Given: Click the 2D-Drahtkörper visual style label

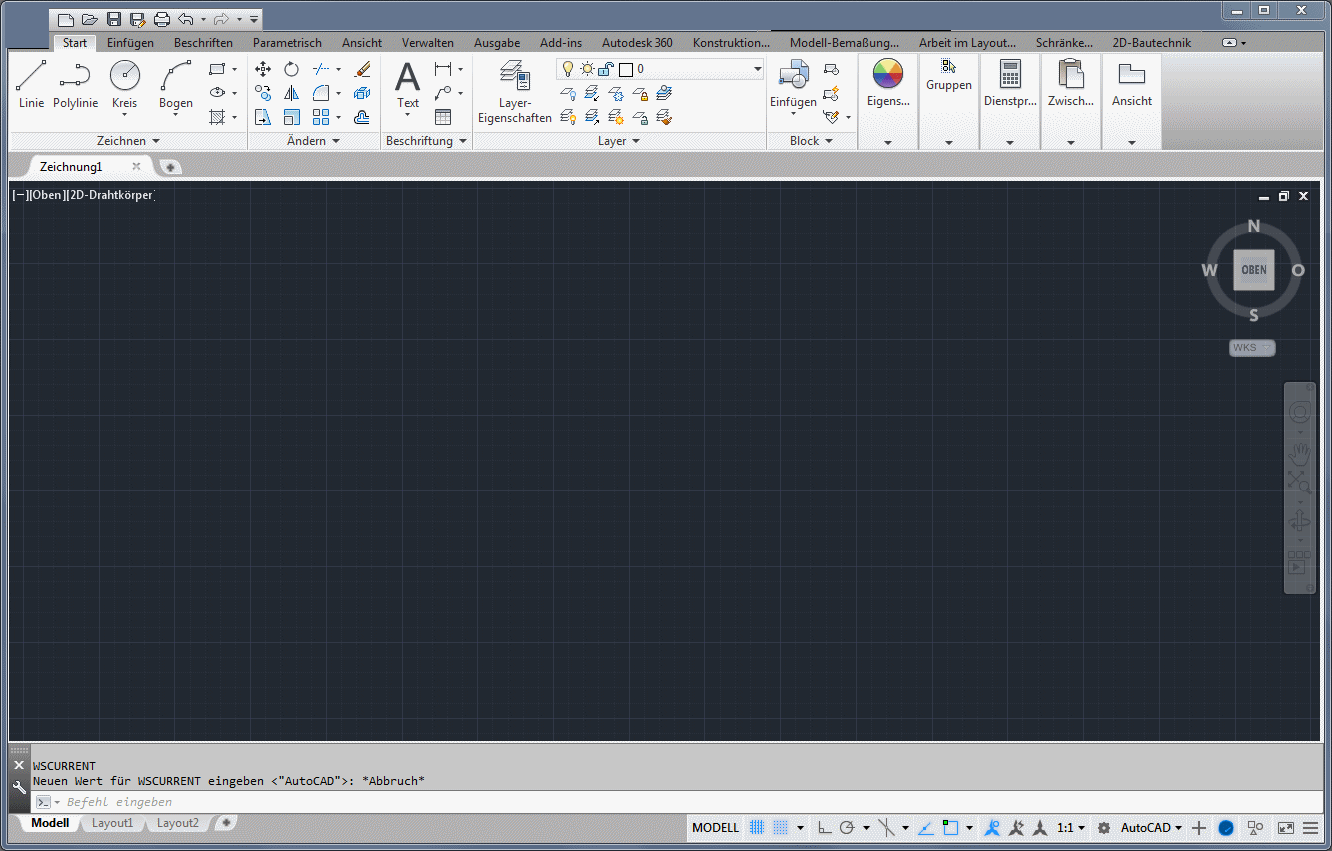Looking at the screenshot, I should pyautogui.click(x=111, y=195).
